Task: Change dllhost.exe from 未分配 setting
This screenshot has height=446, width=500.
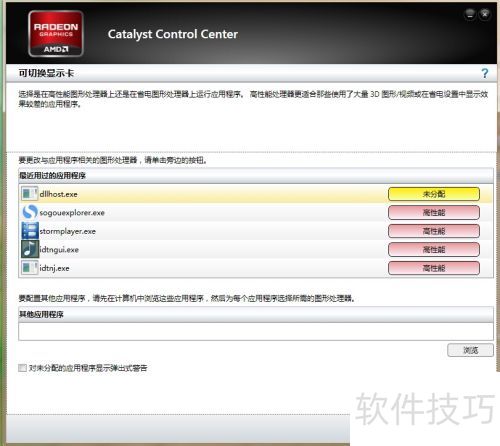Action: pyautogui.click(x=434, y=194)
